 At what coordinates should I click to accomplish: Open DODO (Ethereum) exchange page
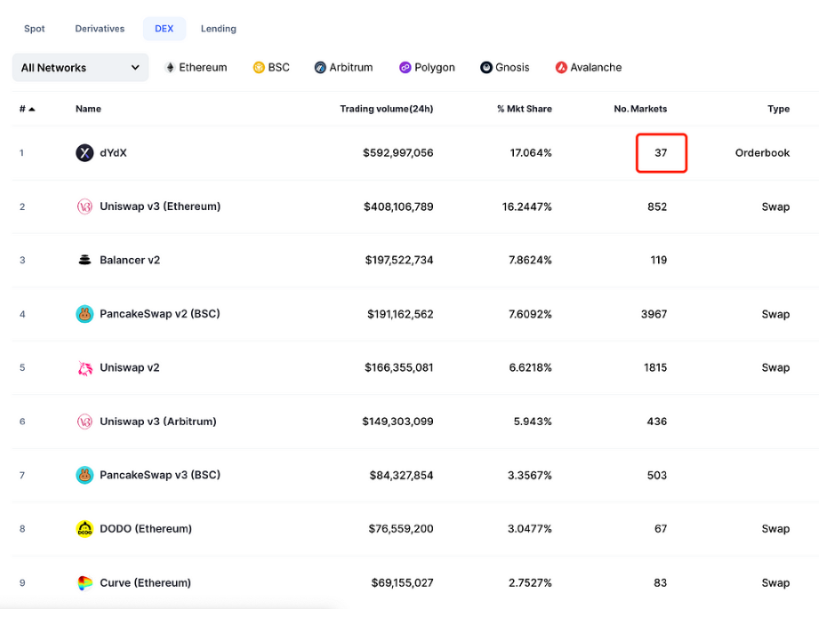(146, 529)
